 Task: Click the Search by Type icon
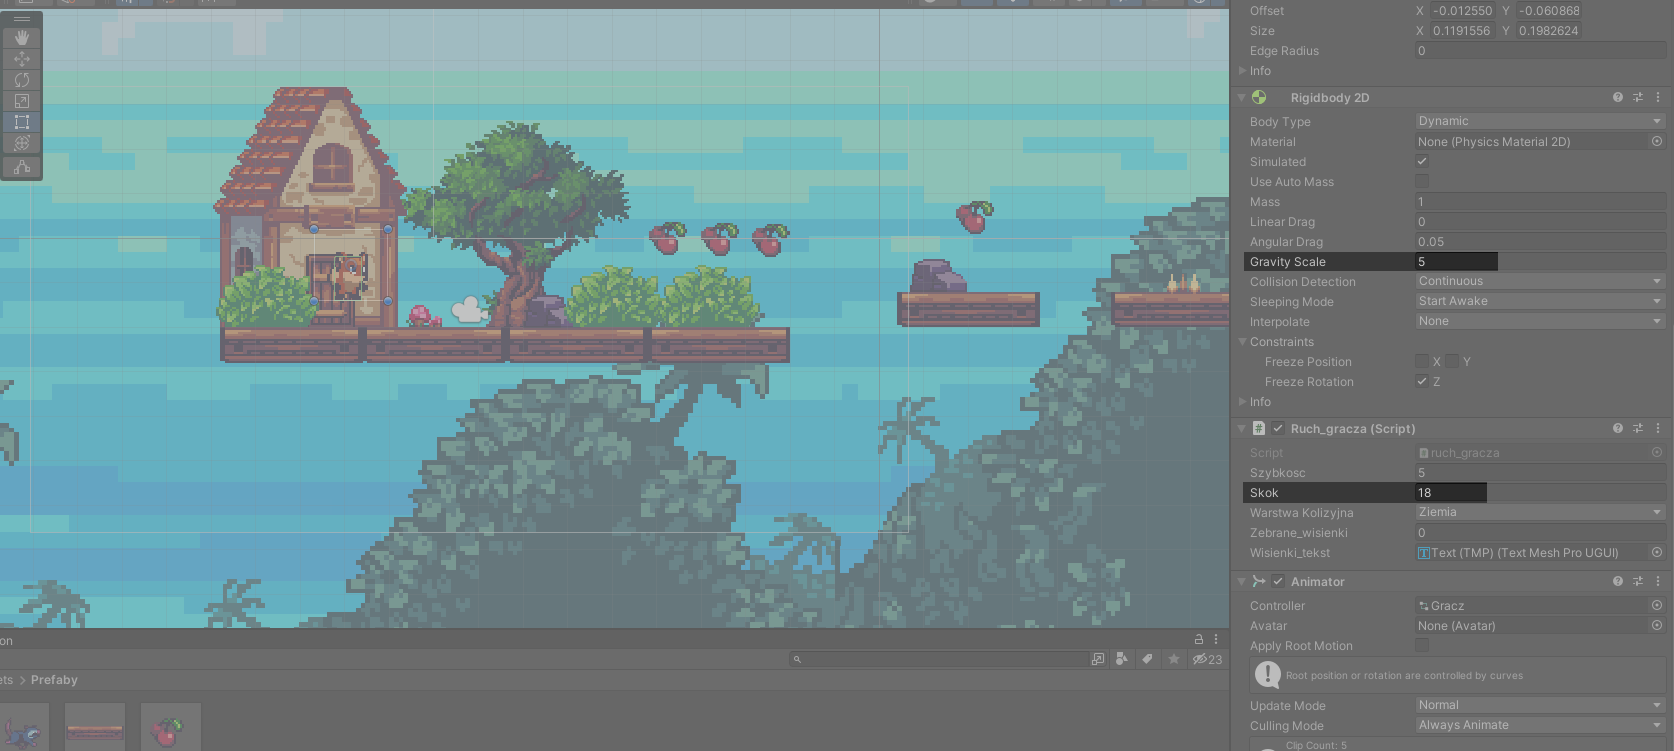click(1122, 659)
